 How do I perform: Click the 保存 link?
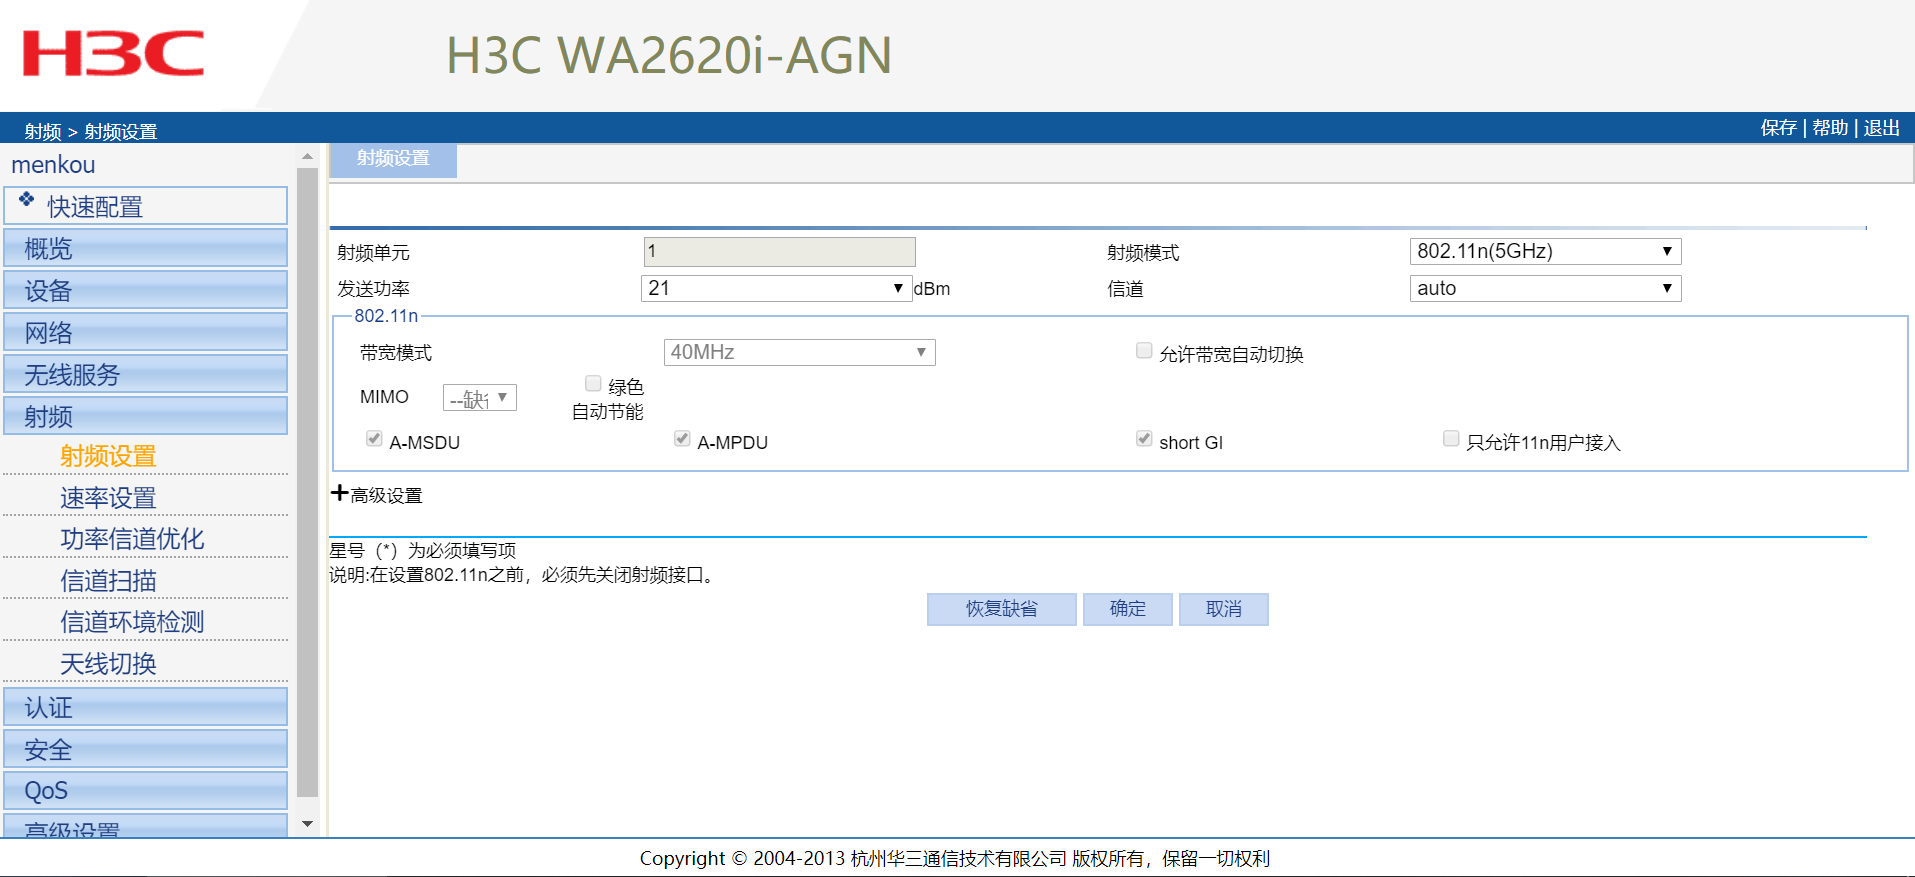coord(1779,128)
